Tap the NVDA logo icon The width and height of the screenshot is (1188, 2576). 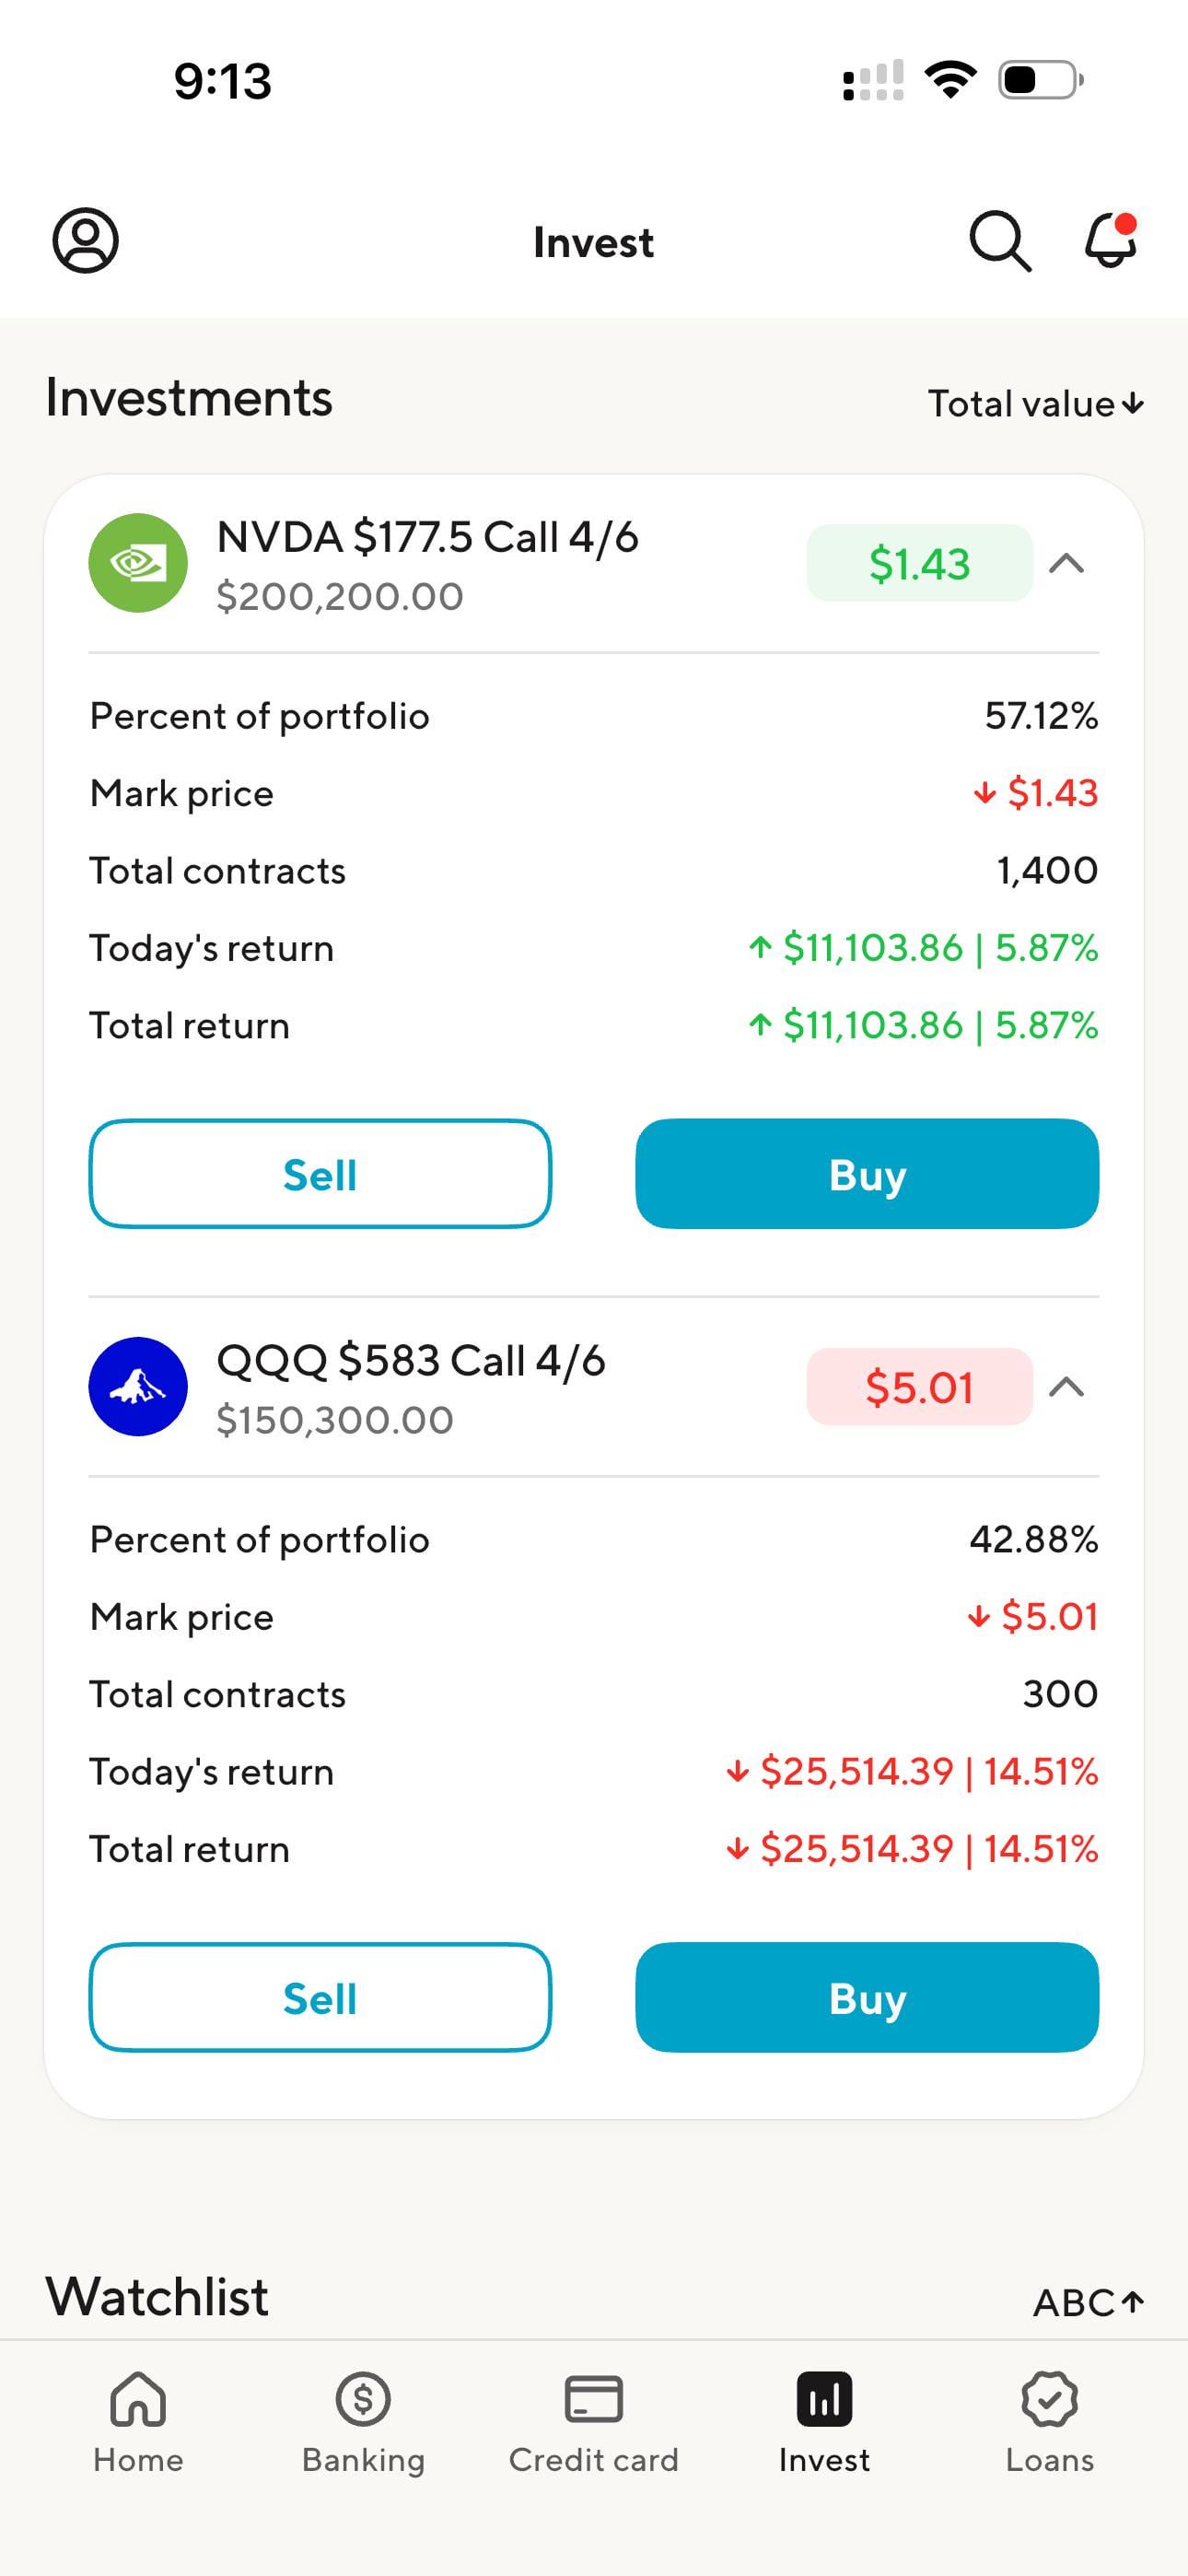(x=138, y=563)
